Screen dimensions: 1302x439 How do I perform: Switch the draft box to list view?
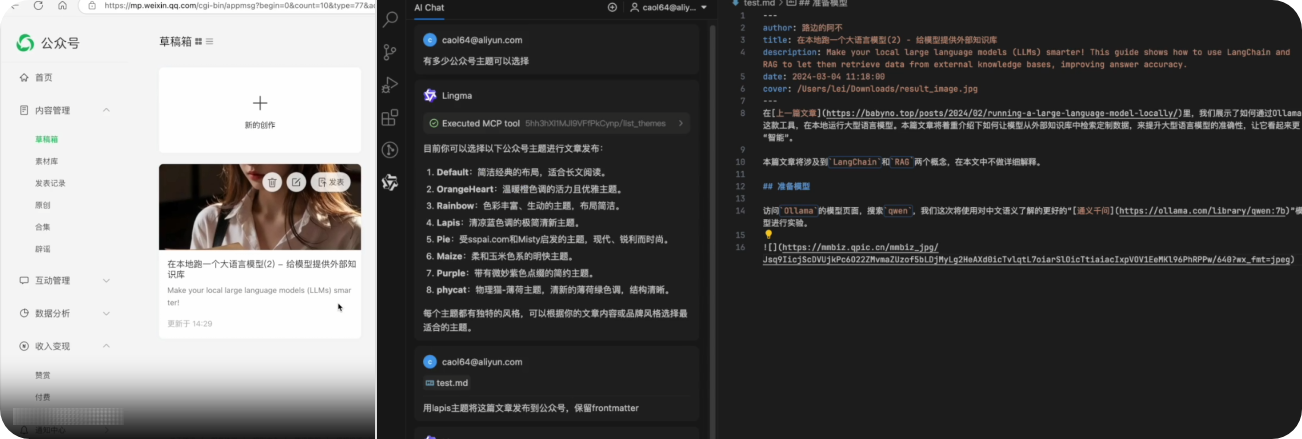[x=210, y=42]
